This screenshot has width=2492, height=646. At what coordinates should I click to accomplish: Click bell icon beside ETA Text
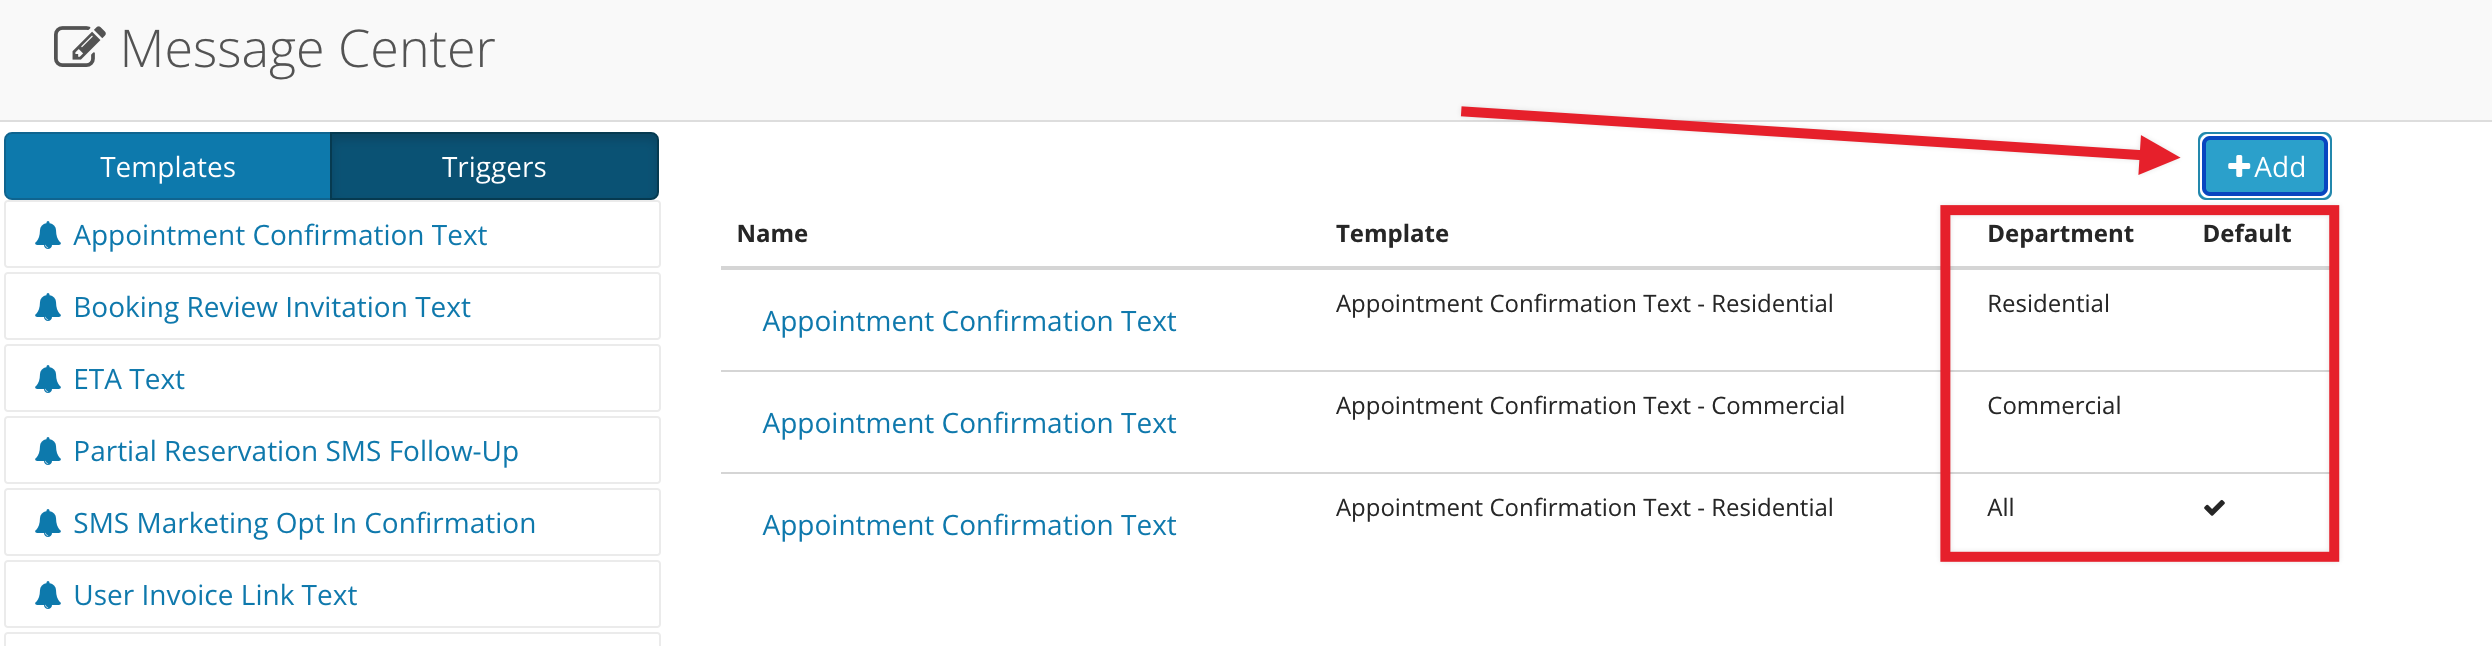click(x=47, y=379)
